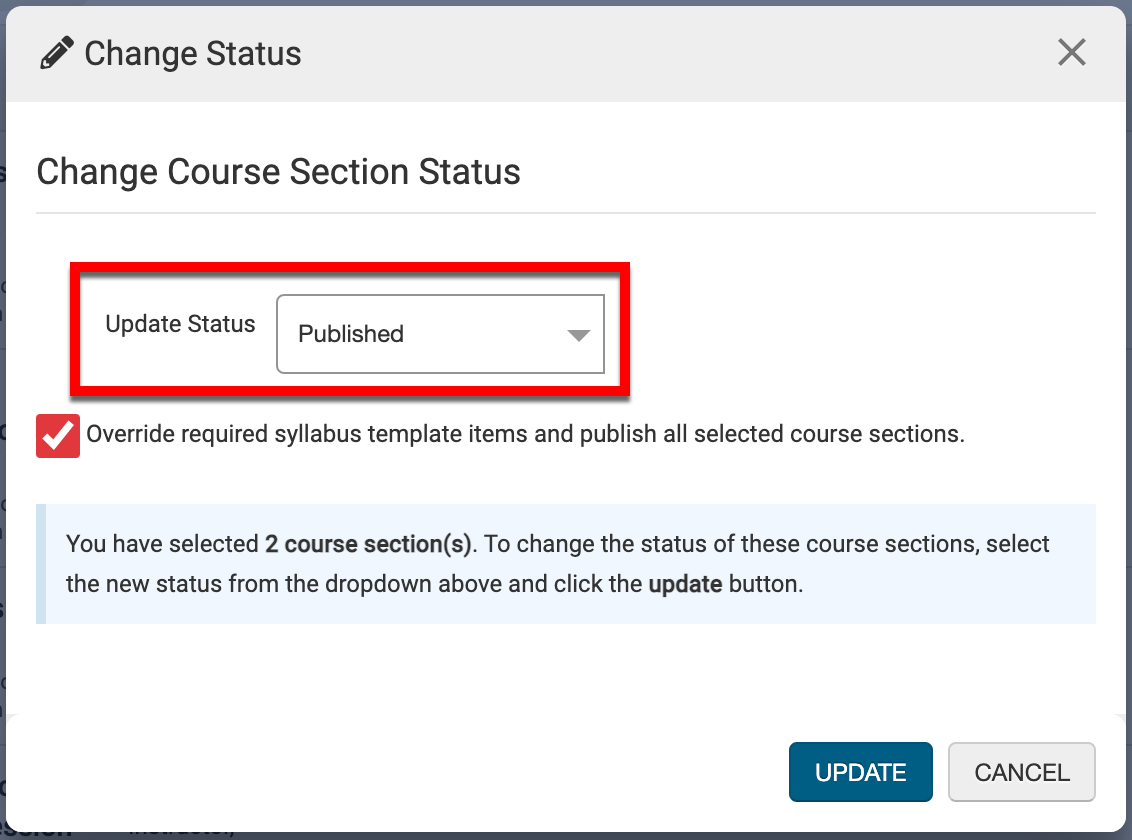Uncheck the red override checkbox
Viewport: 1132px width, 840px height.
(58, 436)
